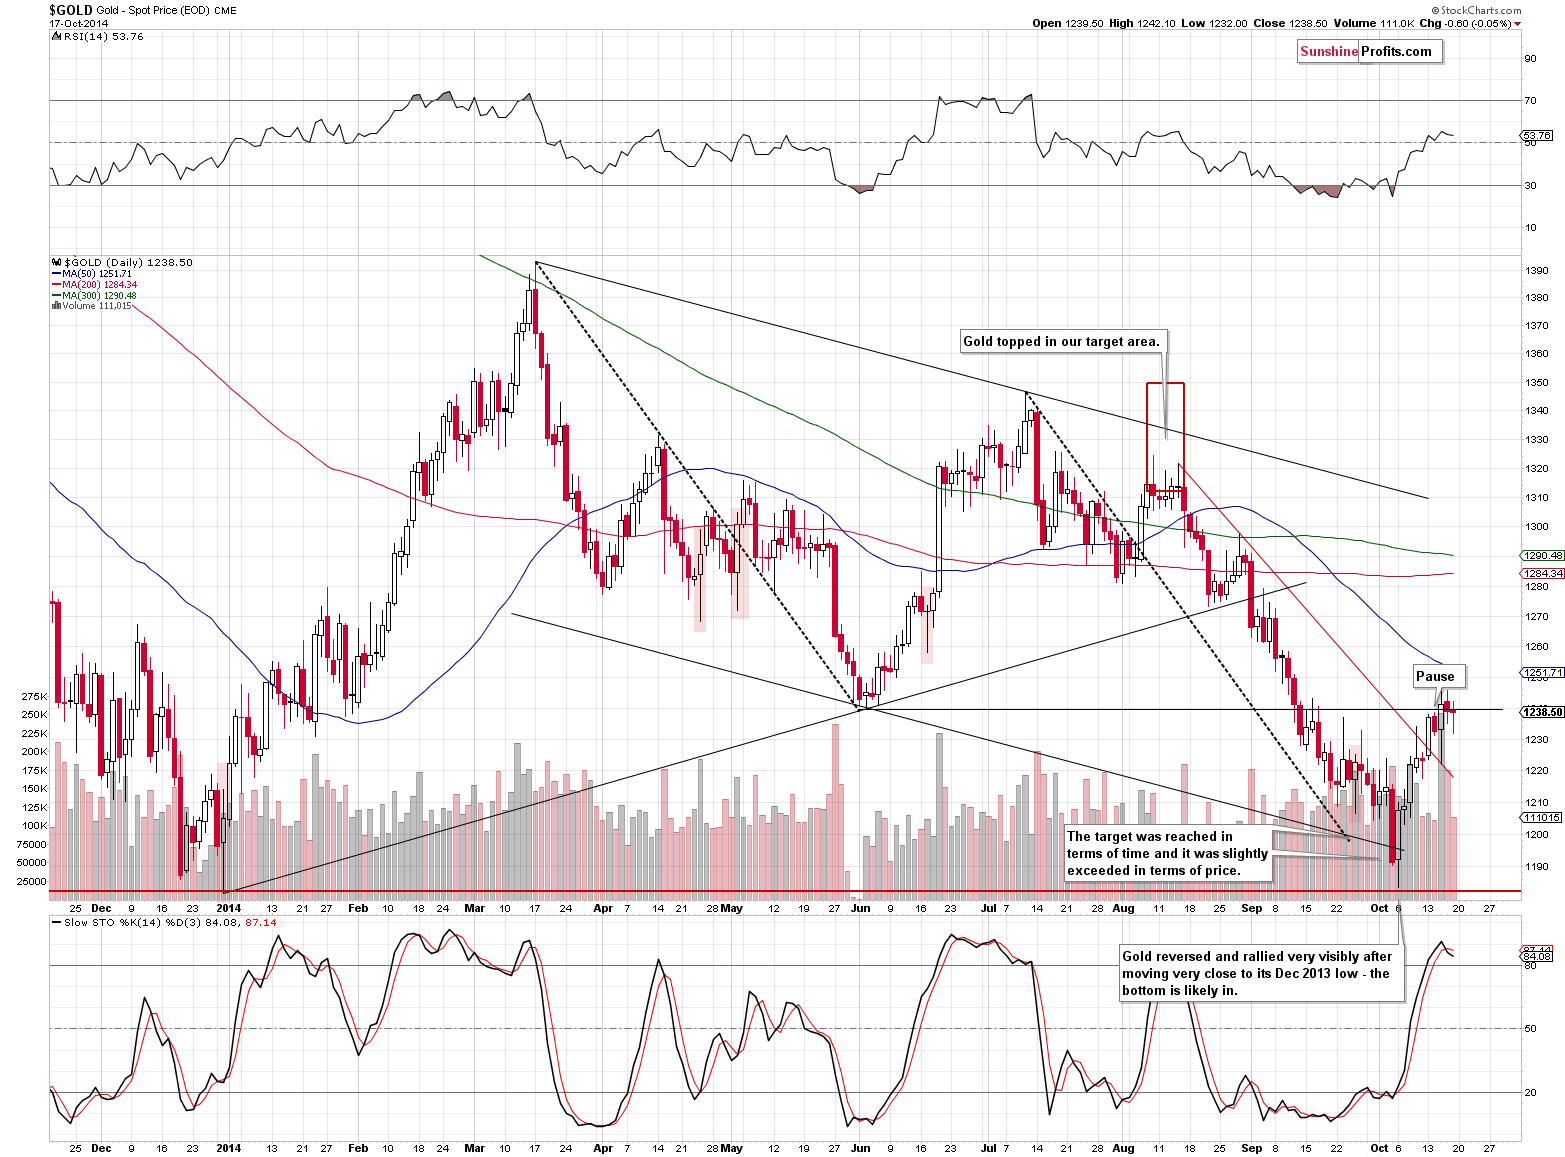Click the Low 1232.00 value
Viewport: 1565px width, 1157px height.
pyautogui.click(x=1215, y=23)
